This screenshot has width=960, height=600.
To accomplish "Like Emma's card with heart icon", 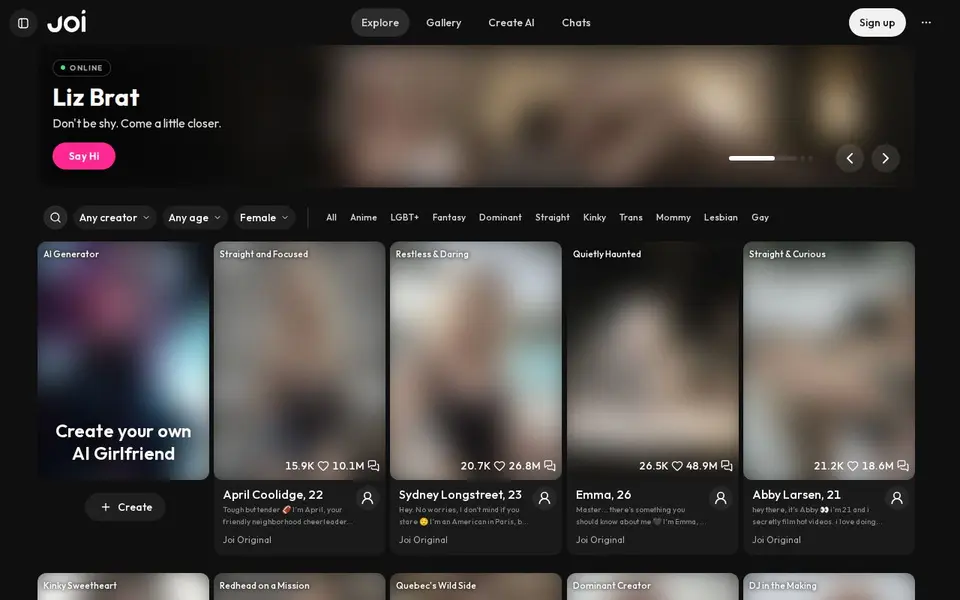I will (677, 466).
